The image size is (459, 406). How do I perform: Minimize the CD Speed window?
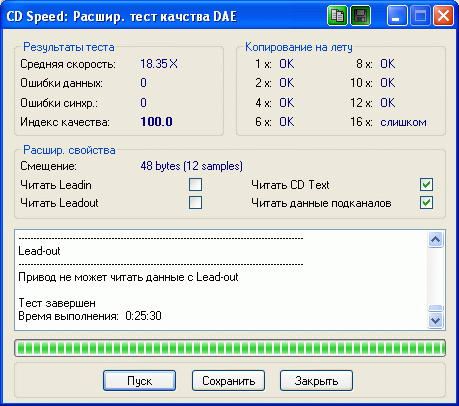[397, 16]
